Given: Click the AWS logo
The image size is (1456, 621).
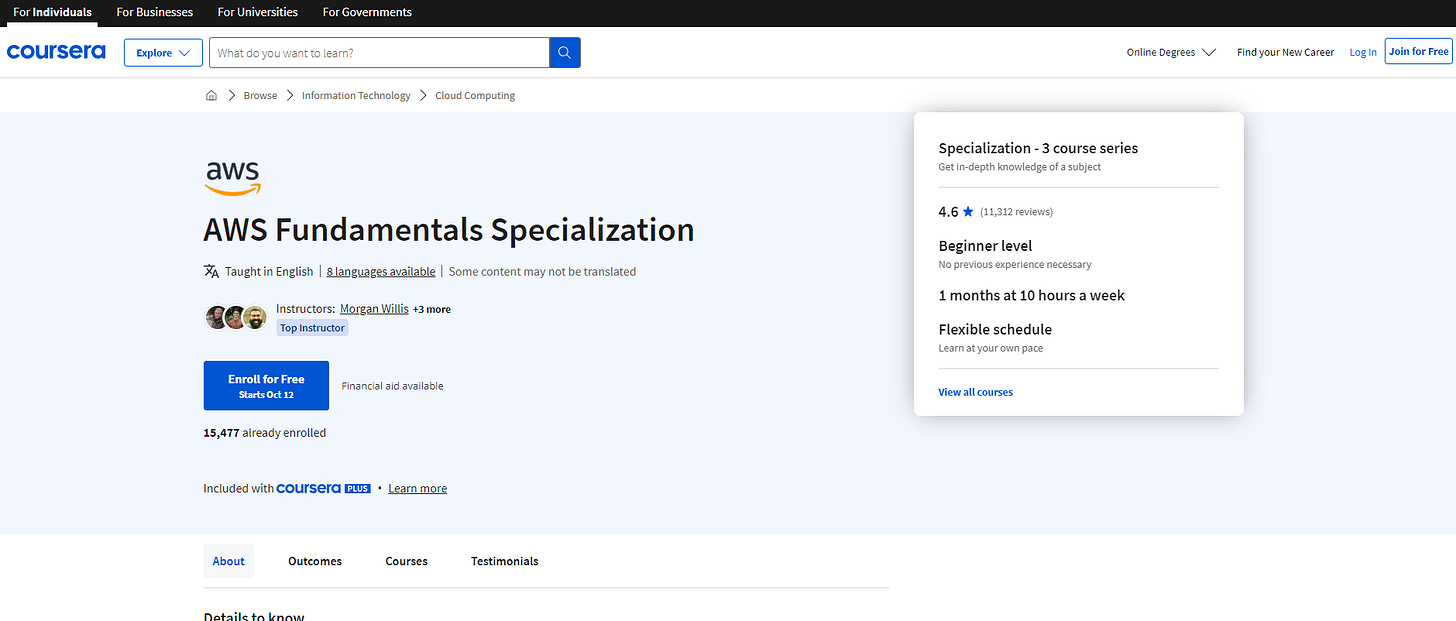Looking at the screenshot, I should click(233, 178).
